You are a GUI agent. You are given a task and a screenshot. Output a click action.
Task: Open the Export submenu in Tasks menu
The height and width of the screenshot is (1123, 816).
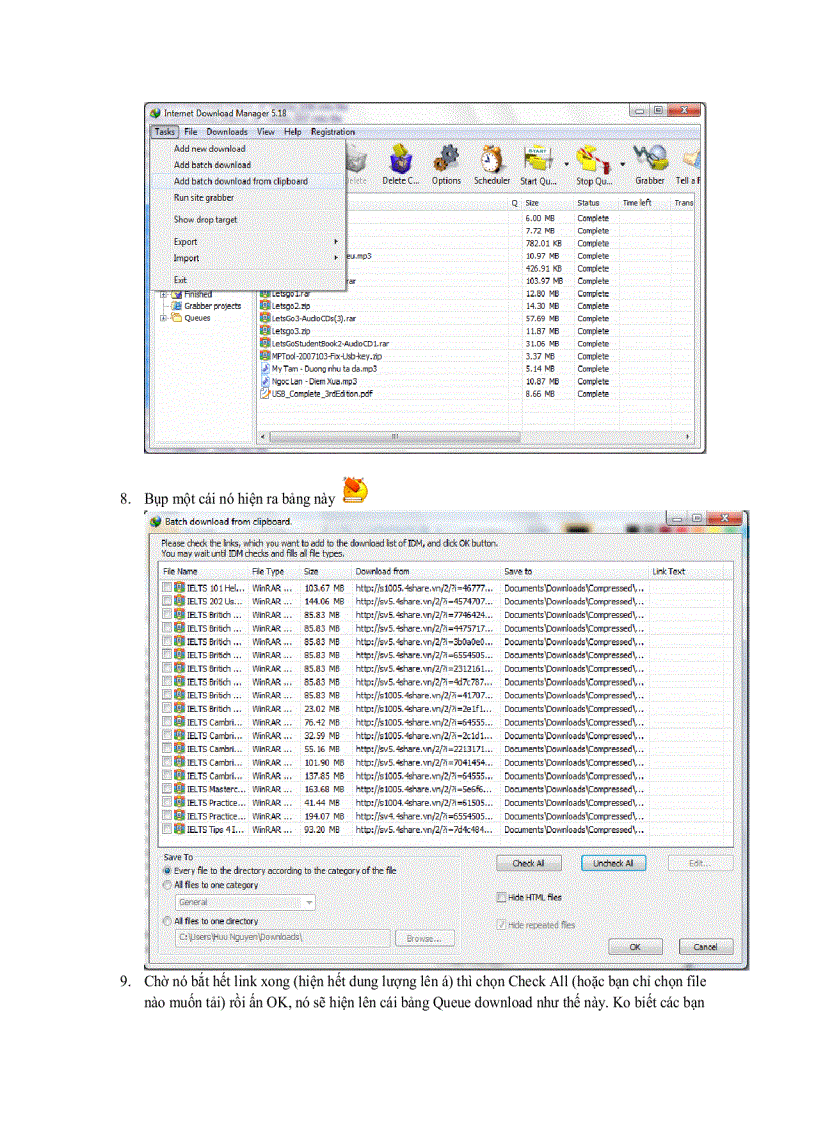(185, 242)
